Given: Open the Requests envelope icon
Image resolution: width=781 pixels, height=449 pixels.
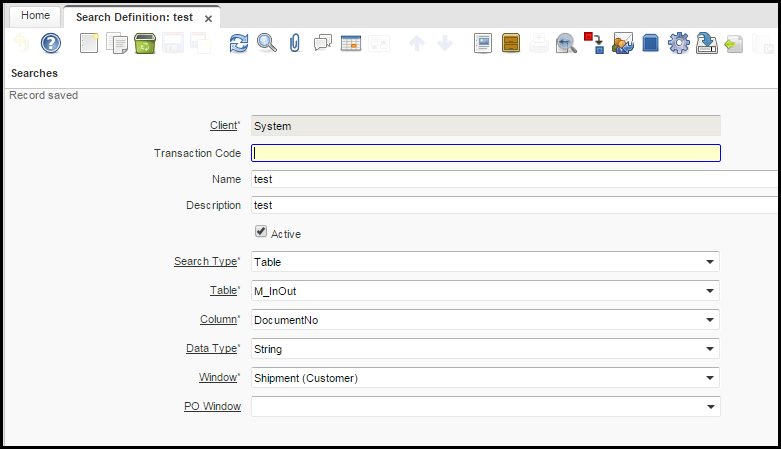Looking at the screenshot, I should 623,43.
